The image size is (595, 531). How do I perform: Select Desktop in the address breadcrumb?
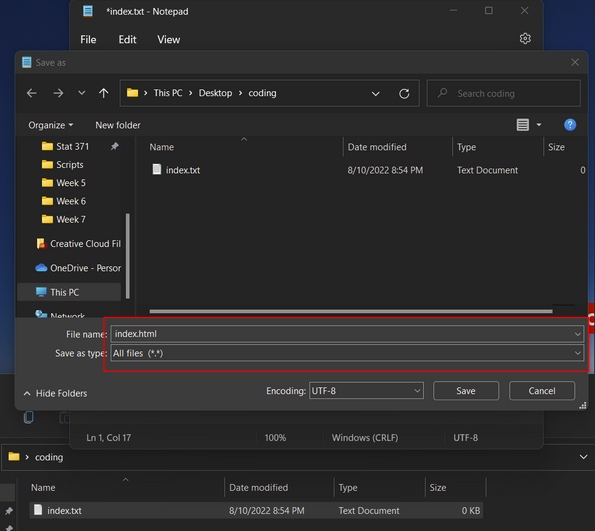[x=215, y=93]
